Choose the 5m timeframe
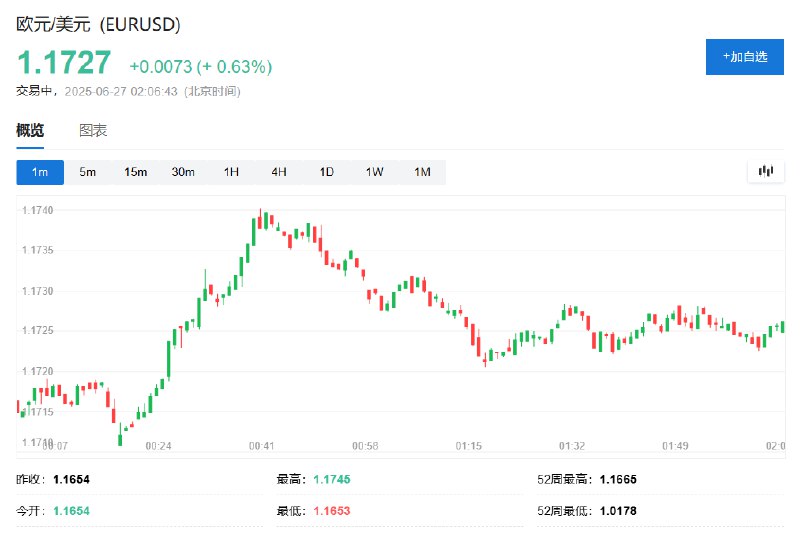Viewport: 800px width, 538px height. coord(88,172)
